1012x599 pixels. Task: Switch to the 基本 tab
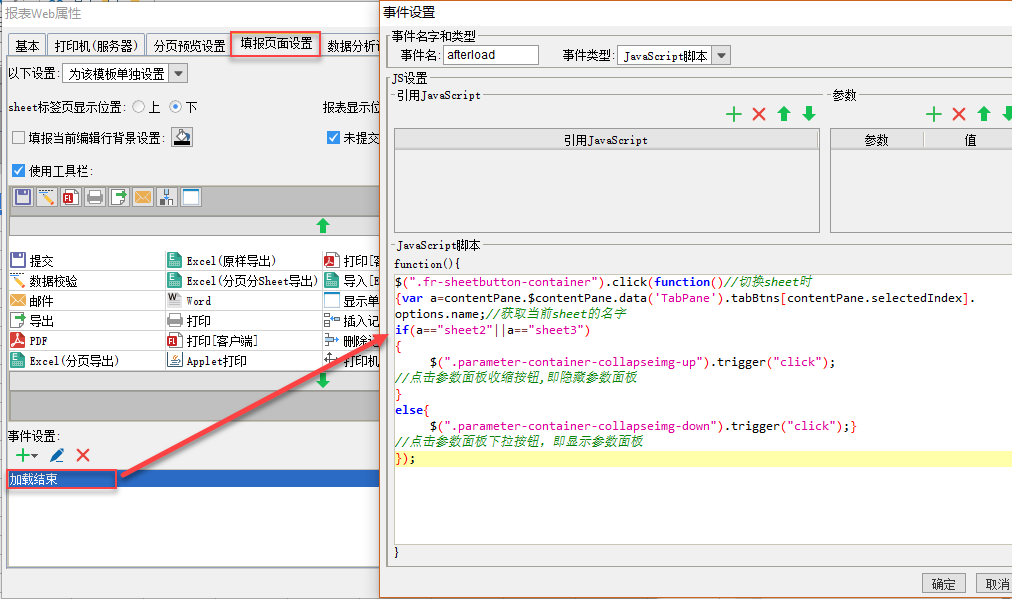coord(27,46)
